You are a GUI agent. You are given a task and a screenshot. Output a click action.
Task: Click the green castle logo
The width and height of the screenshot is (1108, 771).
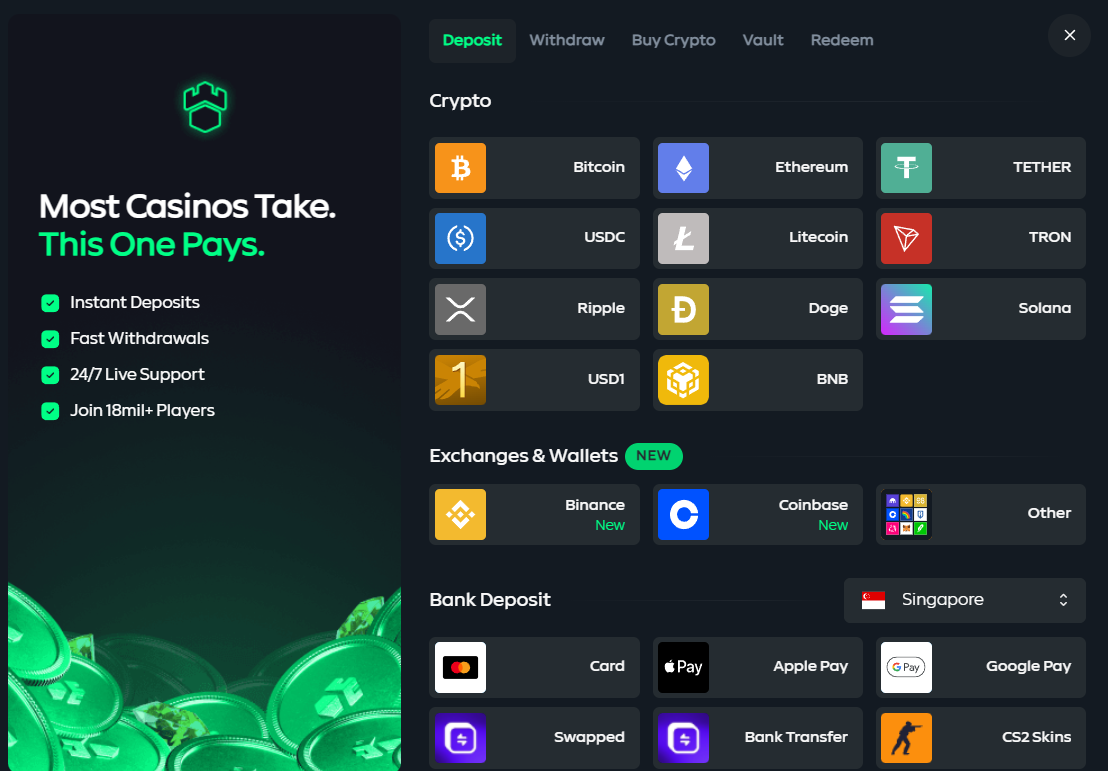205,107
